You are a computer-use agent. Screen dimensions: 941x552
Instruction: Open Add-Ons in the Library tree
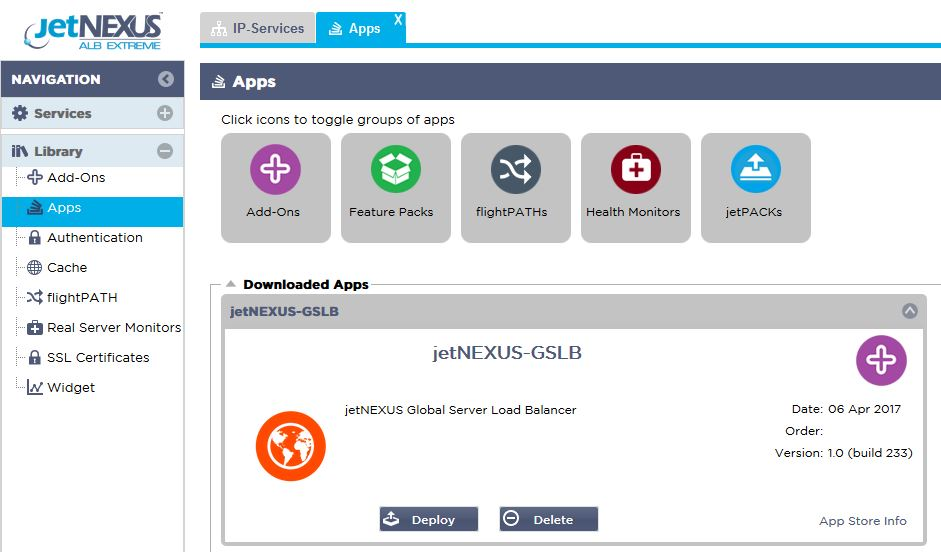click(x=76, y=178)
